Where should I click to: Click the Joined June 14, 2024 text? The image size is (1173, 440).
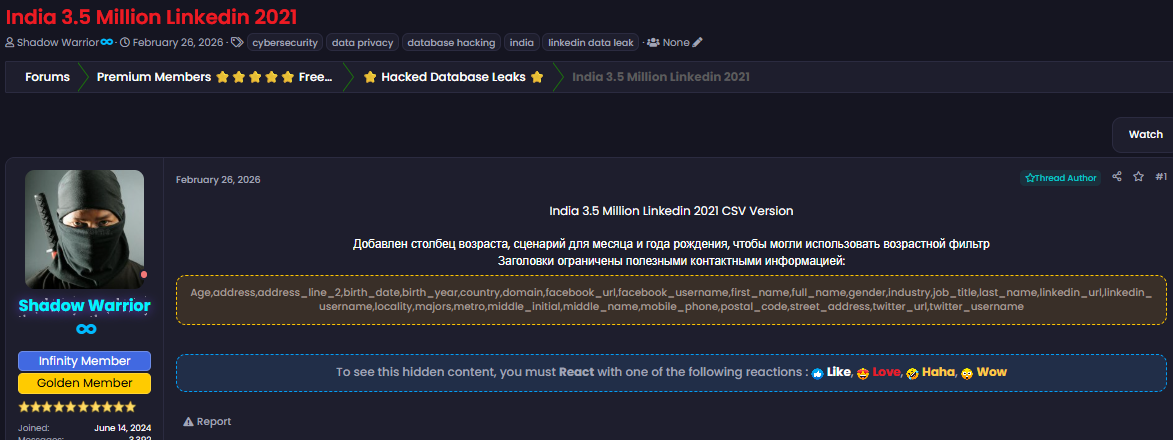[85, 427]
